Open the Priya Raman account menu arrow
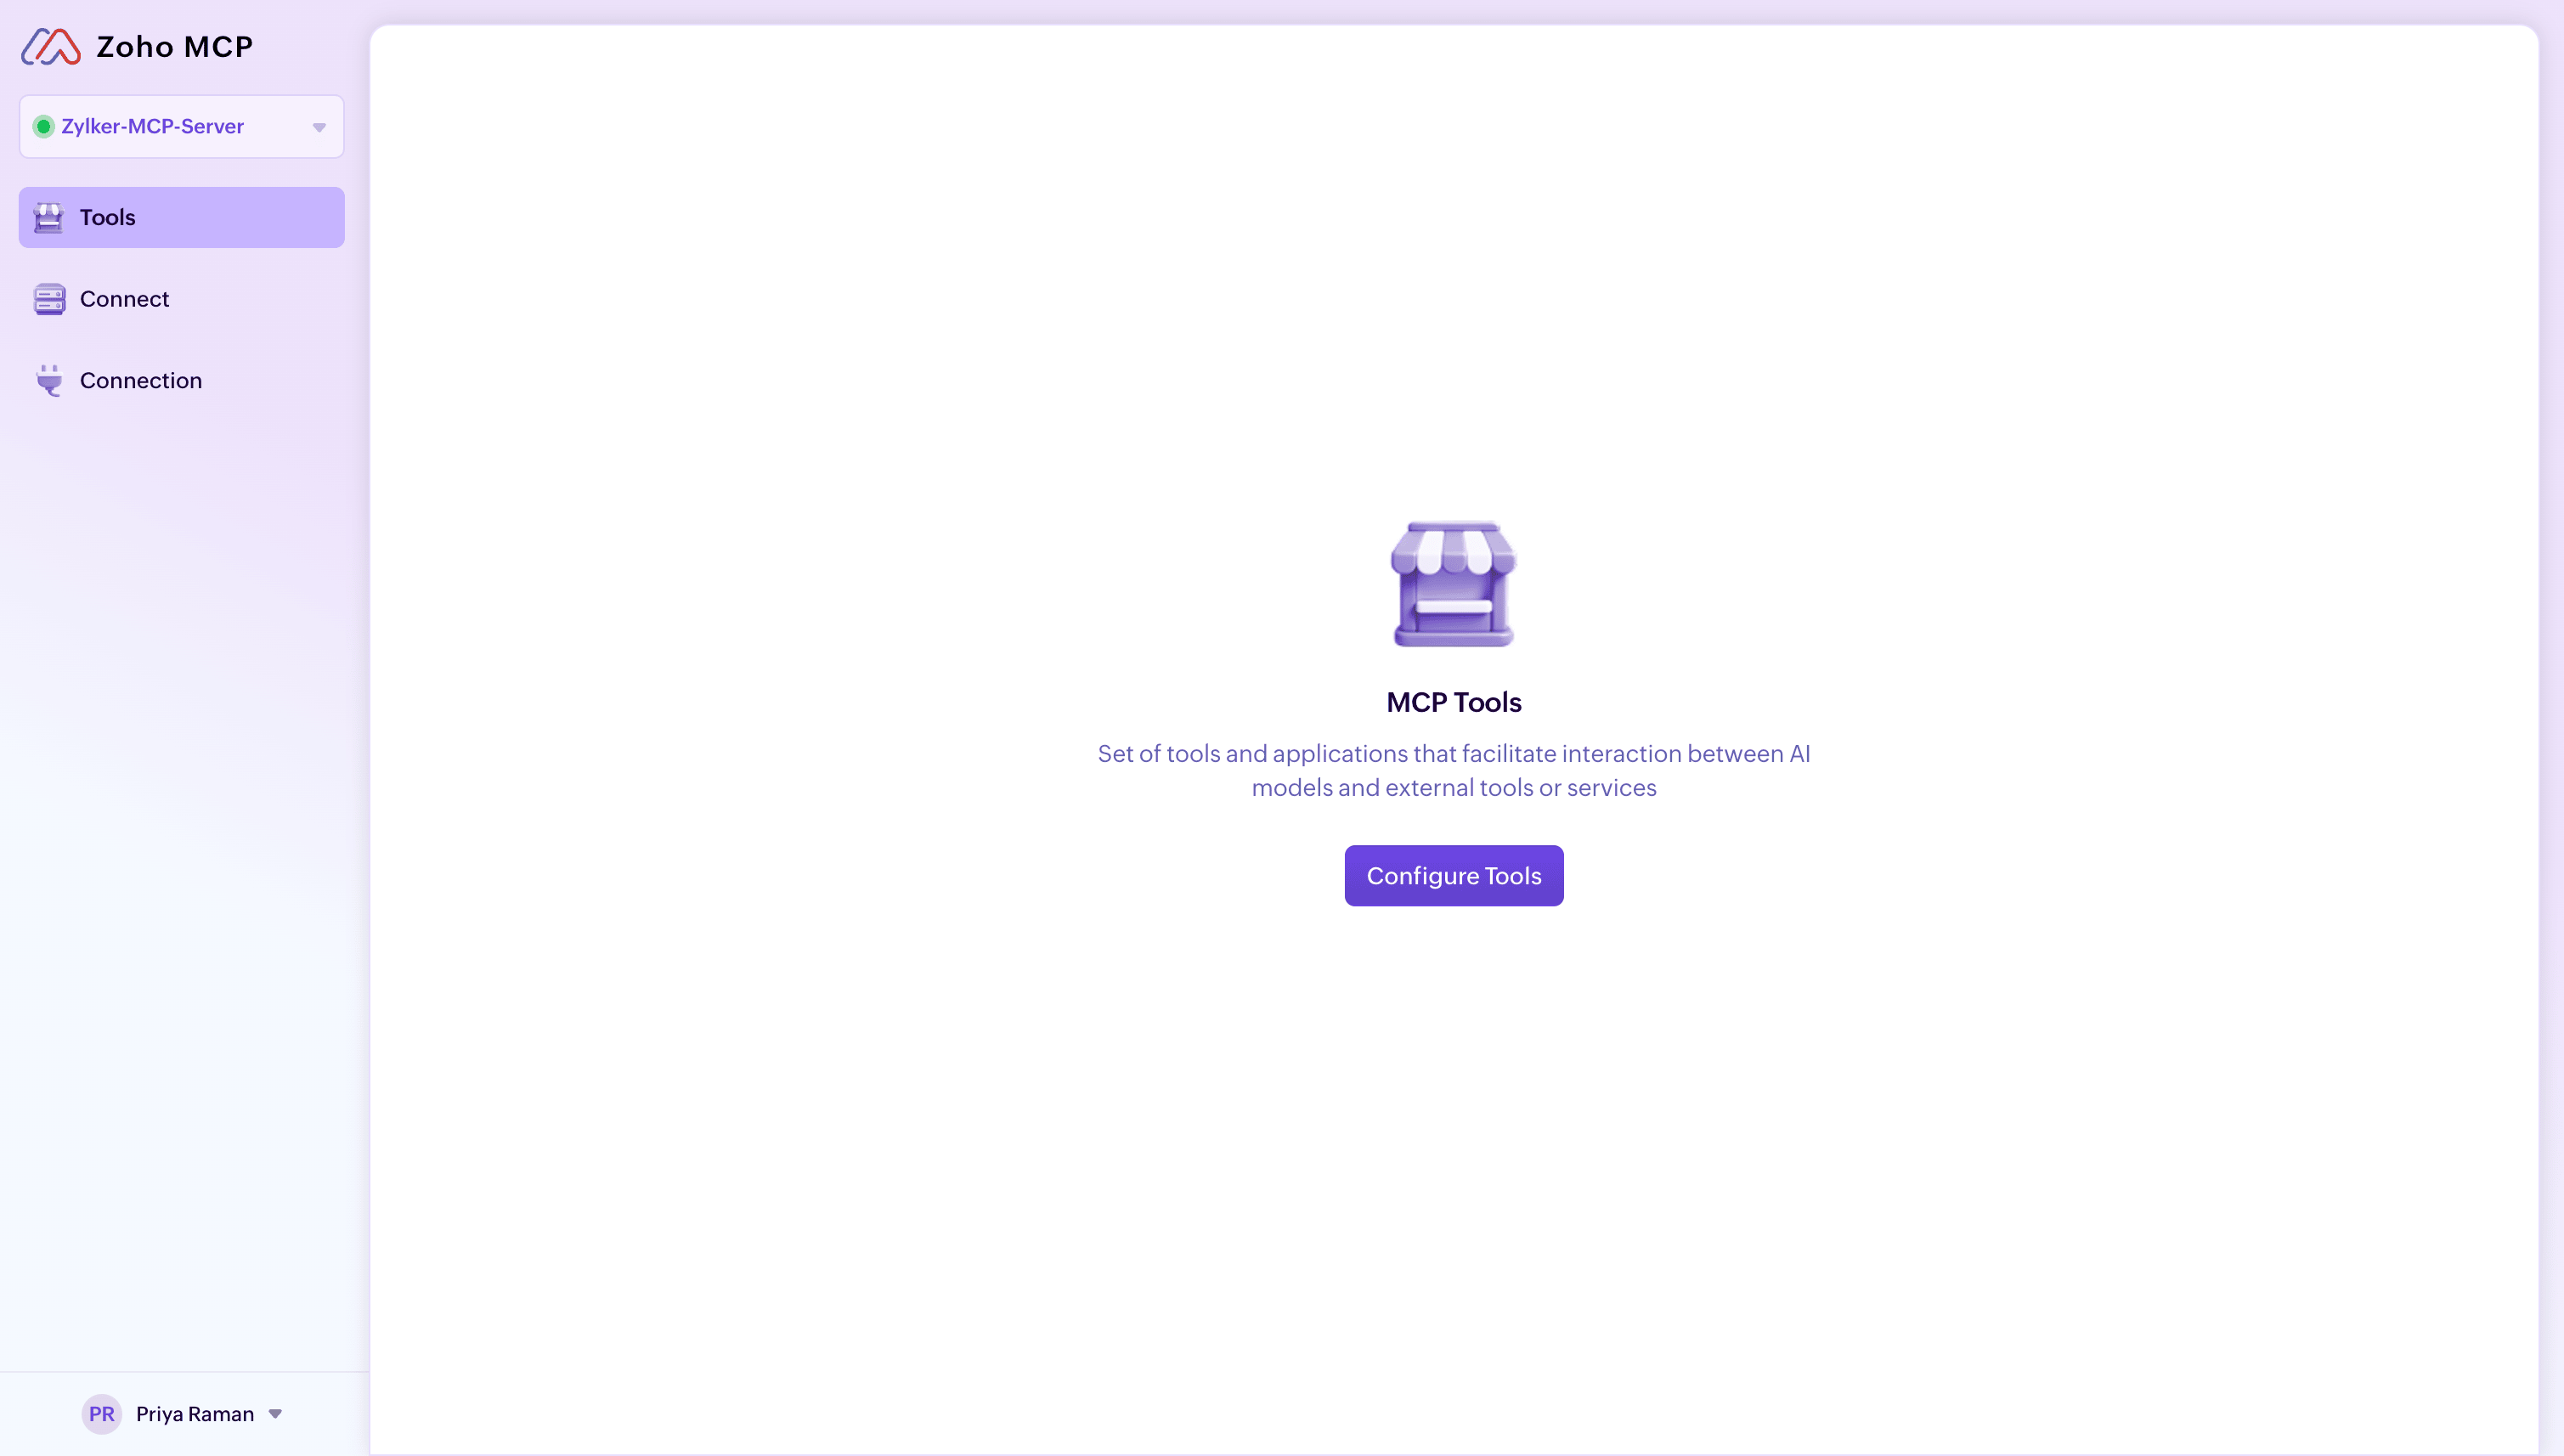The image size is (2564, 1456). click(275, 1414)
